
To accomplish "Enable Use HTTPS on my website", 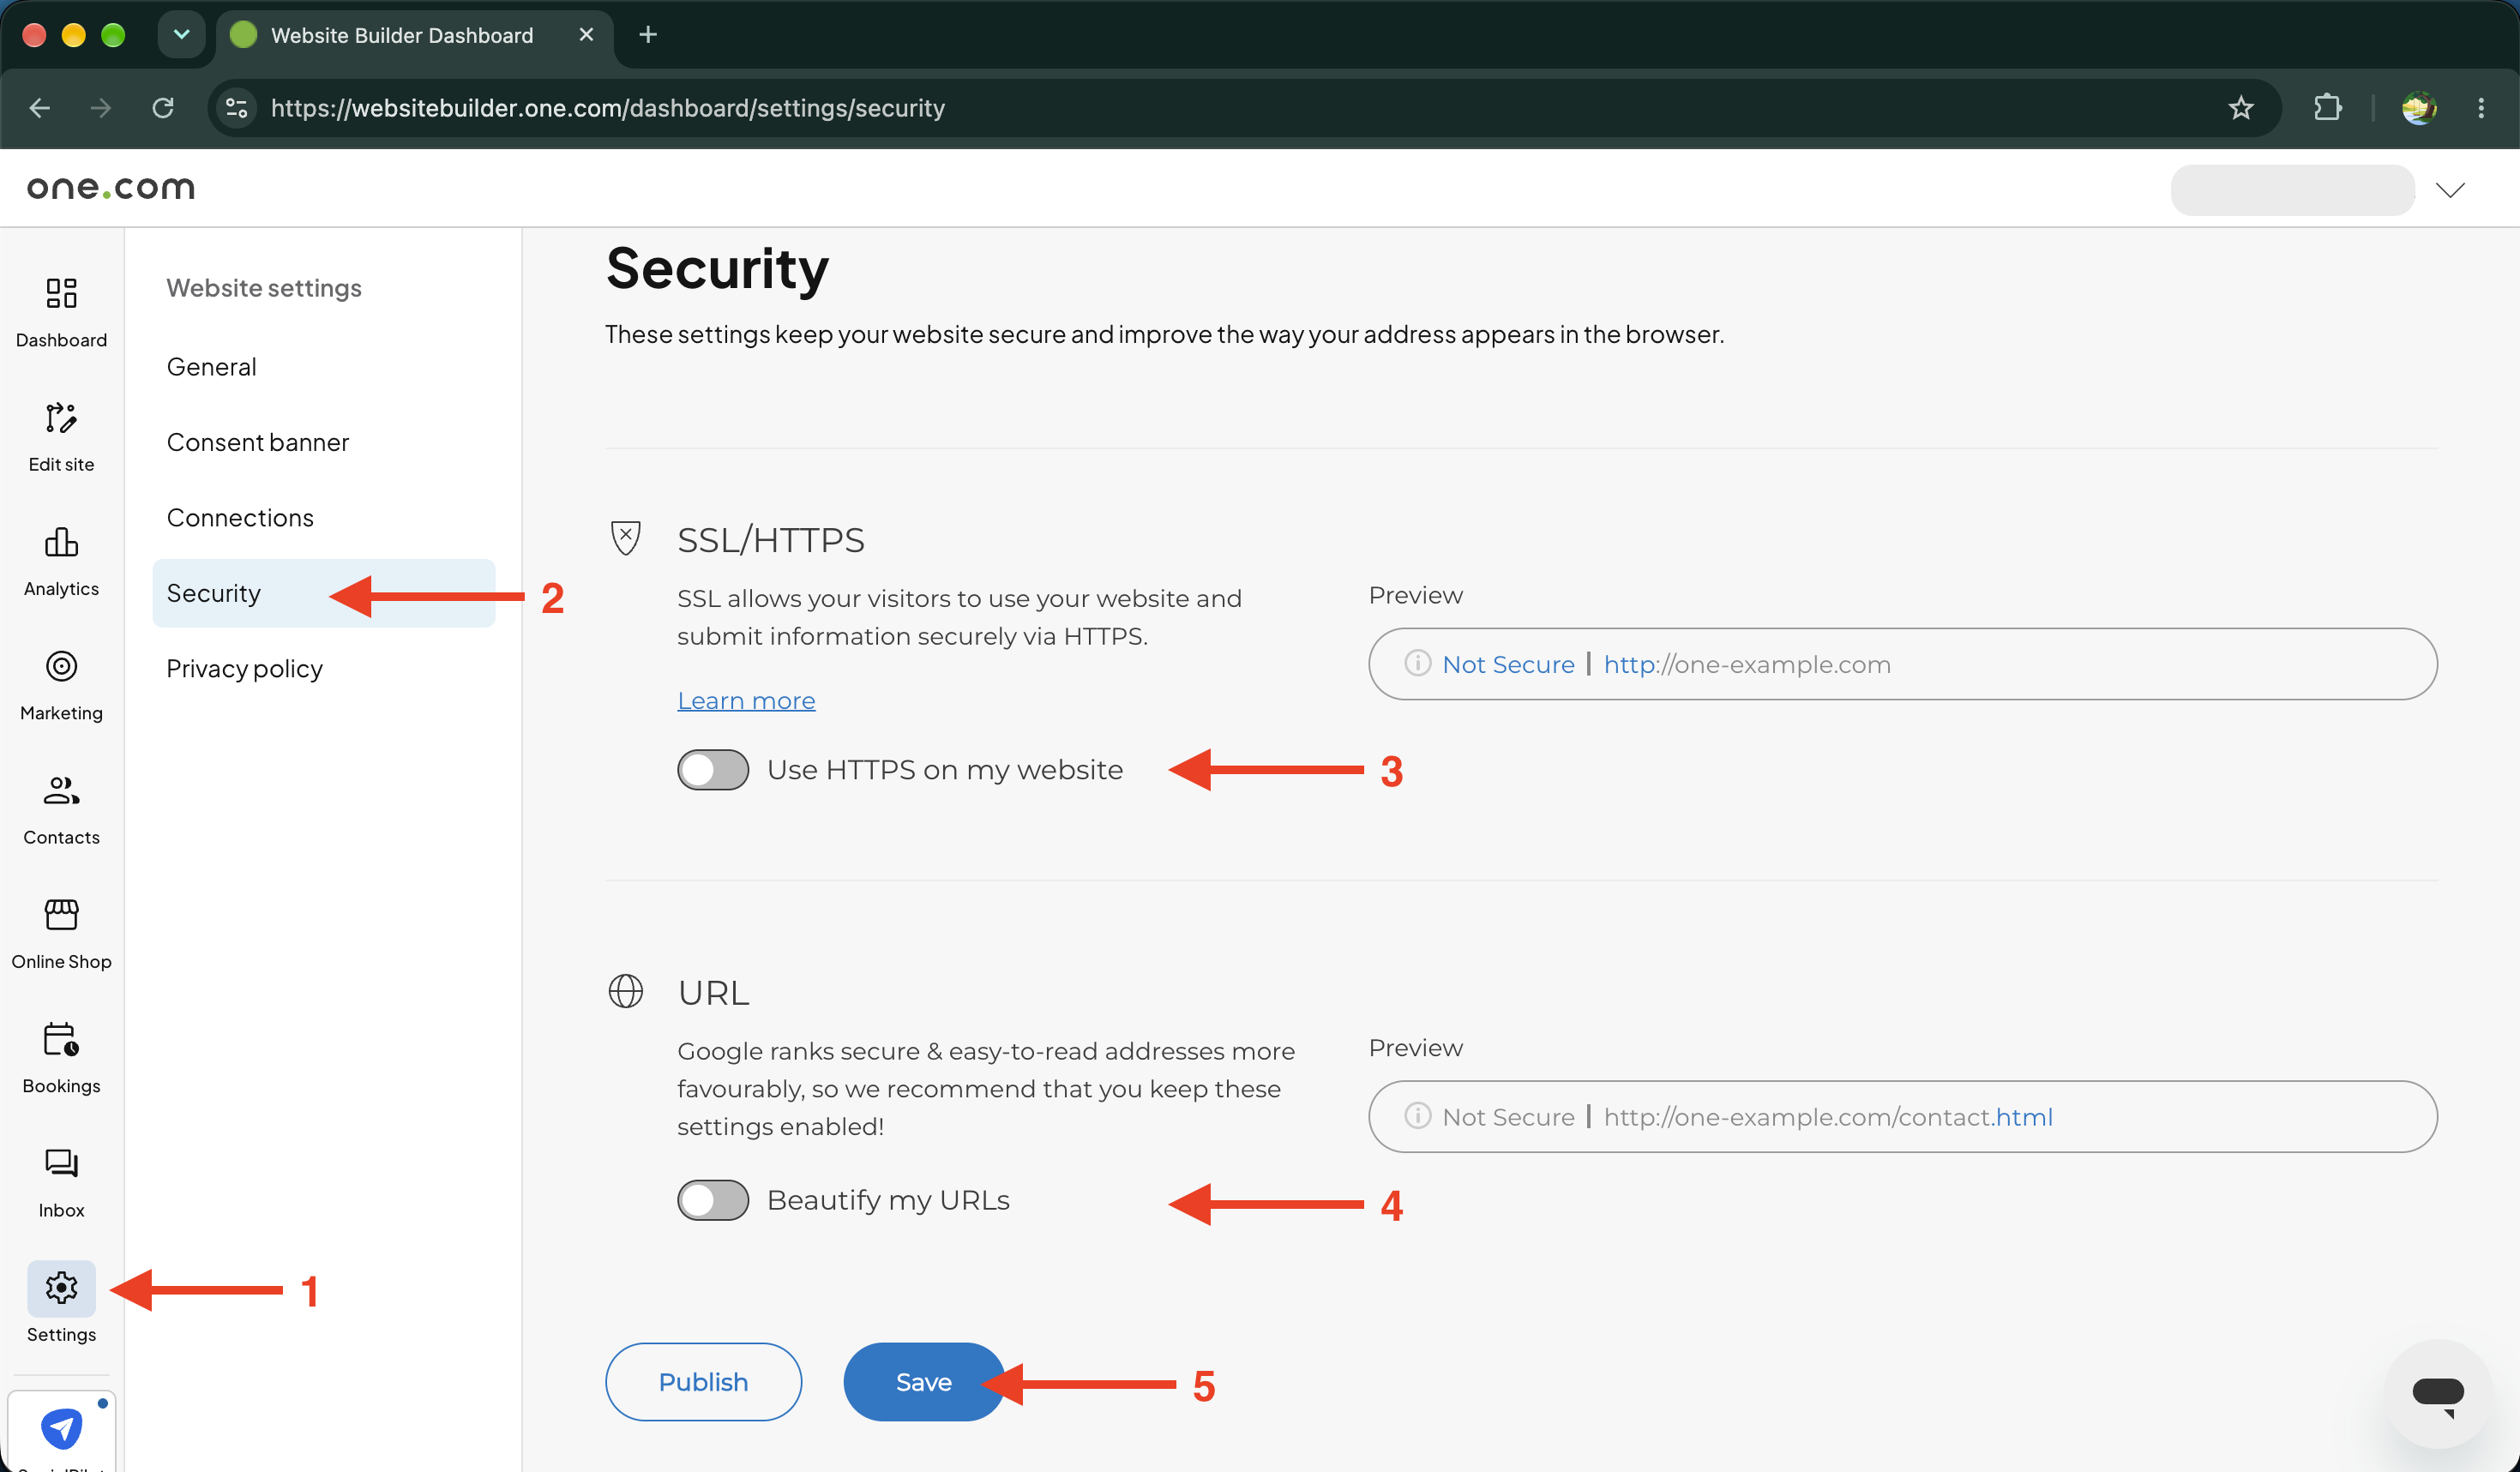I will (x=713, y=770).
